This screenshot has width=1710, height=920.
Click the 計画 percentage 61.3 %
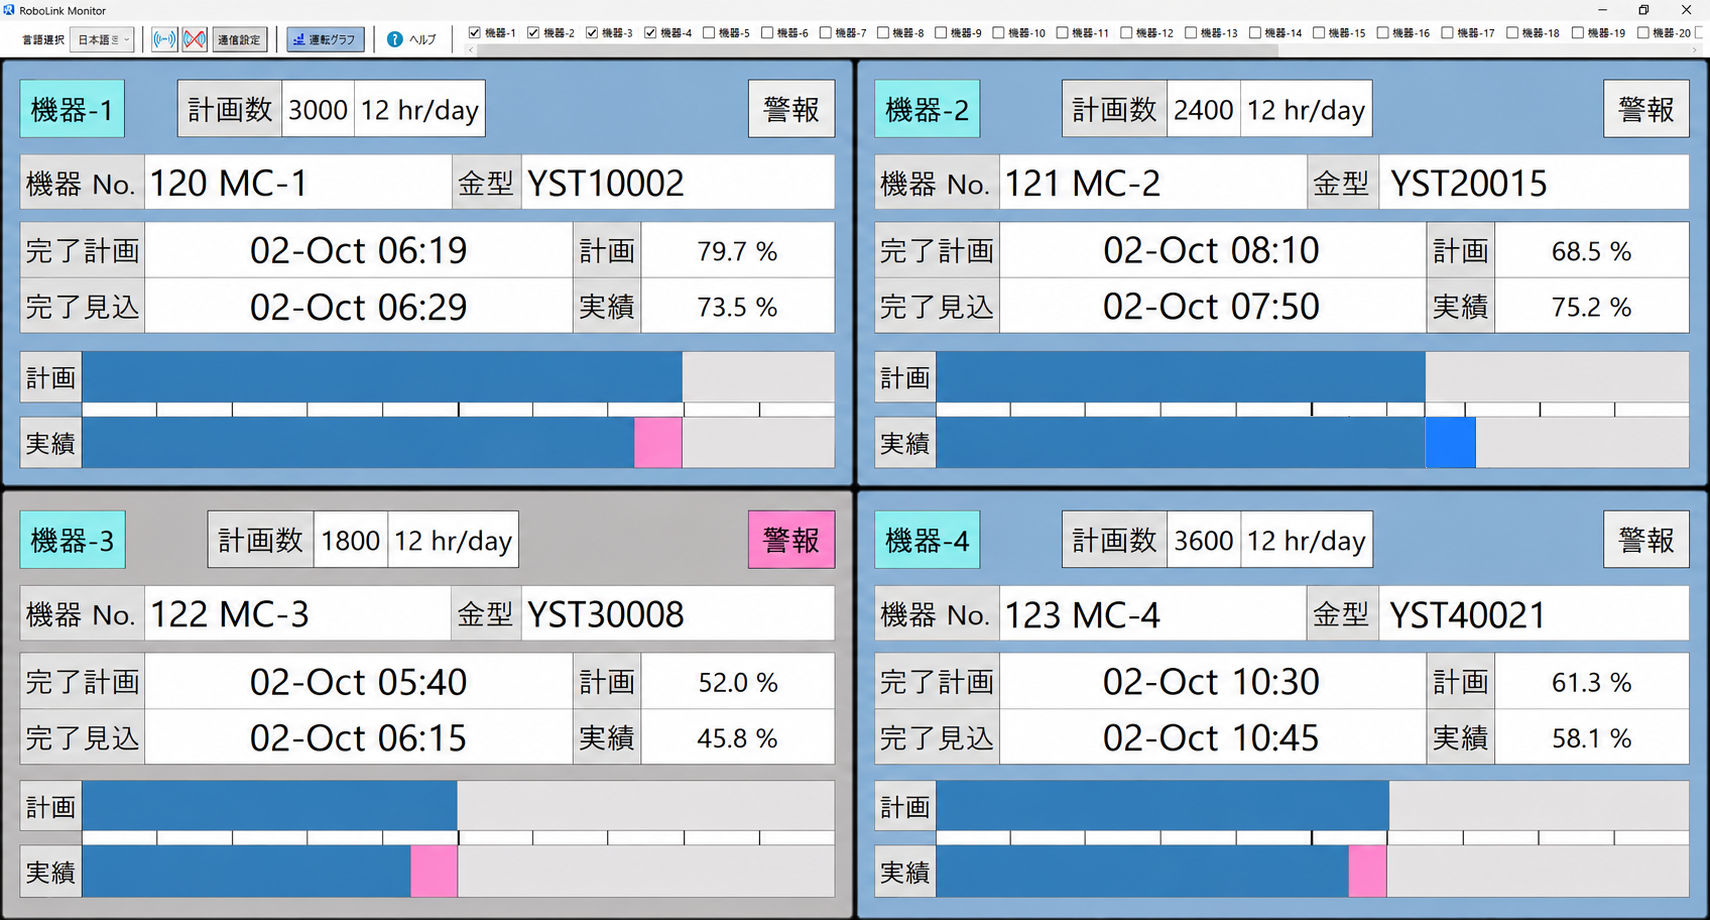pos(1592,682)
